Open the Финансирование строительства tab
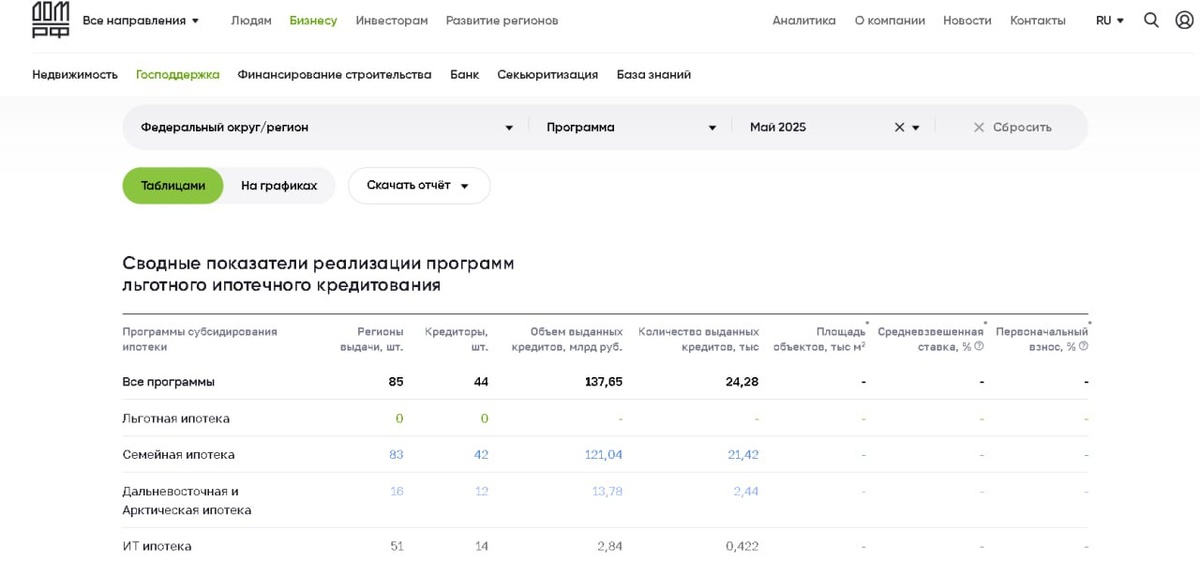This screenshot has height=577, width=1200. (334, 75)
